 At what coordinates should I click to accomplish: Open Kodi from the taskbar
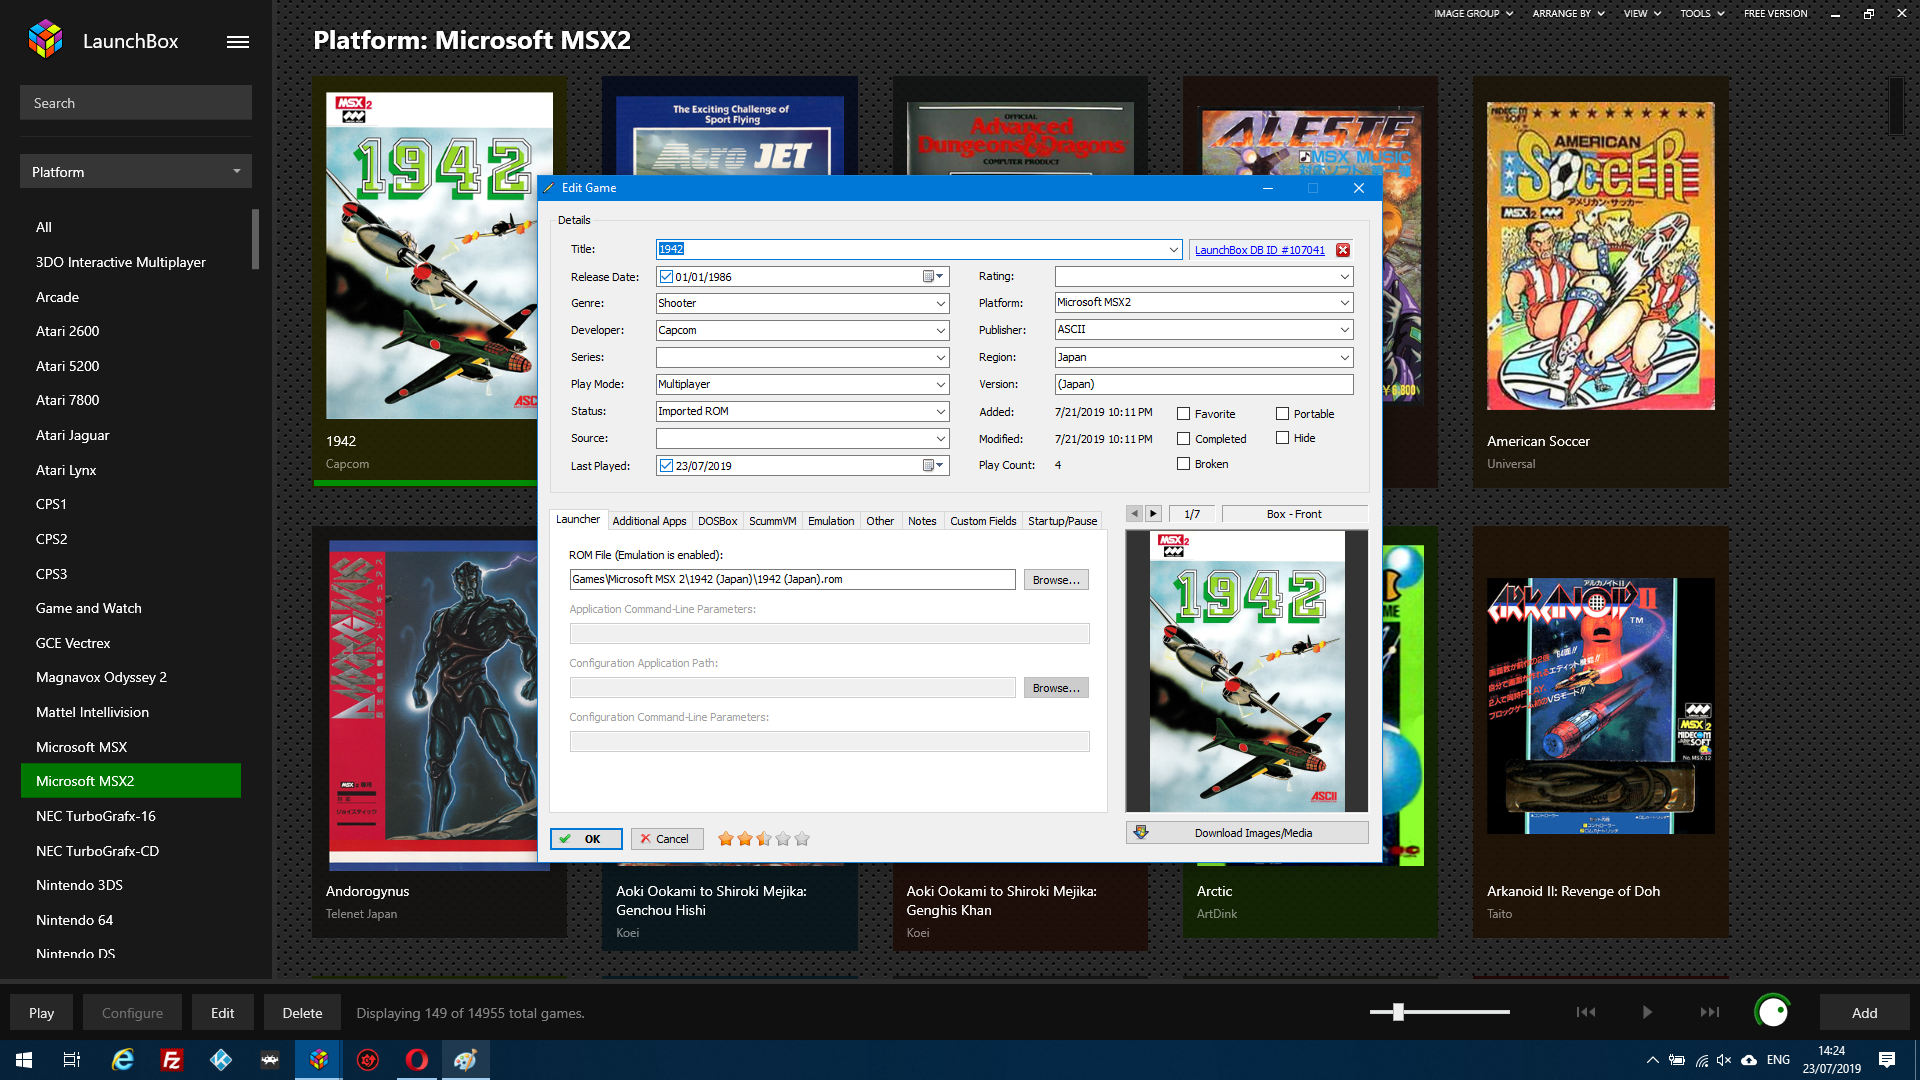pos(220,1060)
